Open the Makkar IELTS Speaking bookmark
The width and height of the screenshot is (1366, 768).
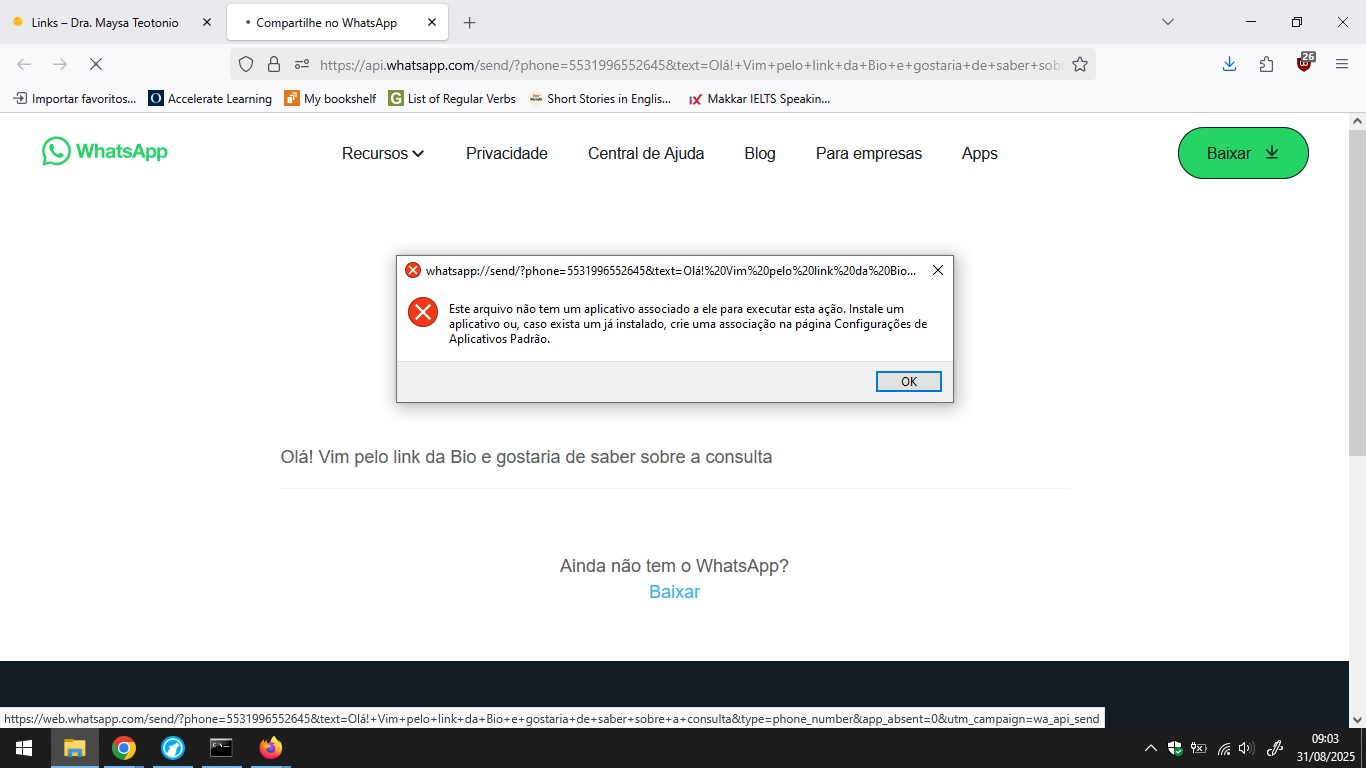pos(759,98)
